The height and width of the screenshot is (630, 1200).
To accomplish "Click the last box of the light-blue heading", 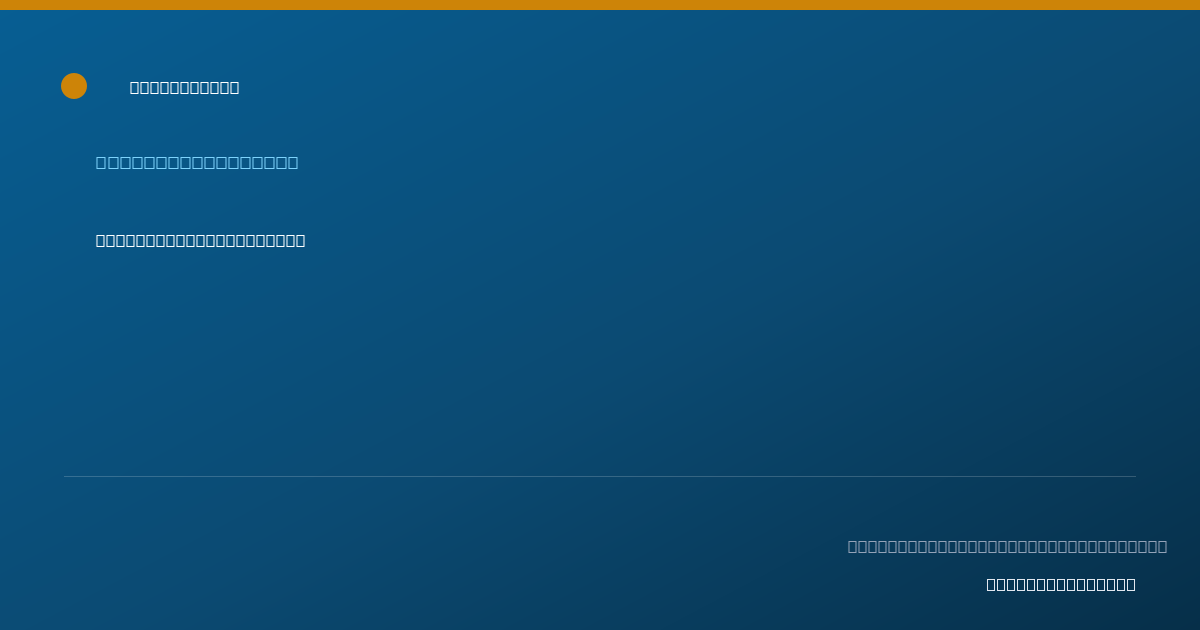I will click(292, 162).
